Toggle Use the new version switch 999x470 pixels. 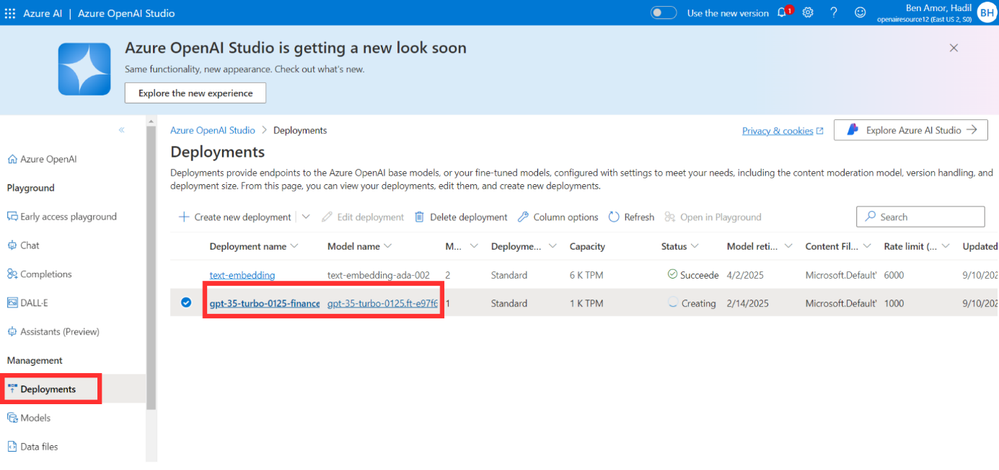663,13
